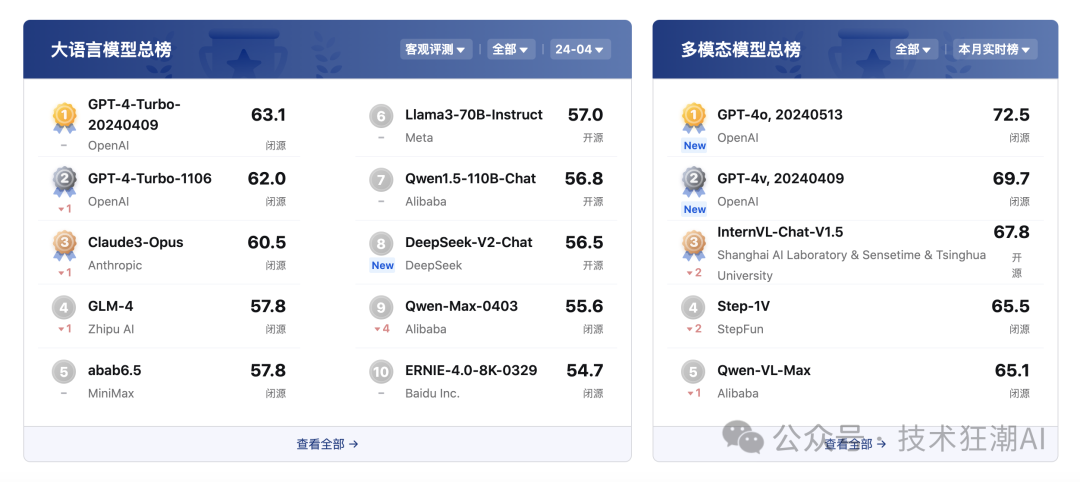
Task: Open the 全部 dropdown in 多模态模型总榜
Action: tap(913, 49)
